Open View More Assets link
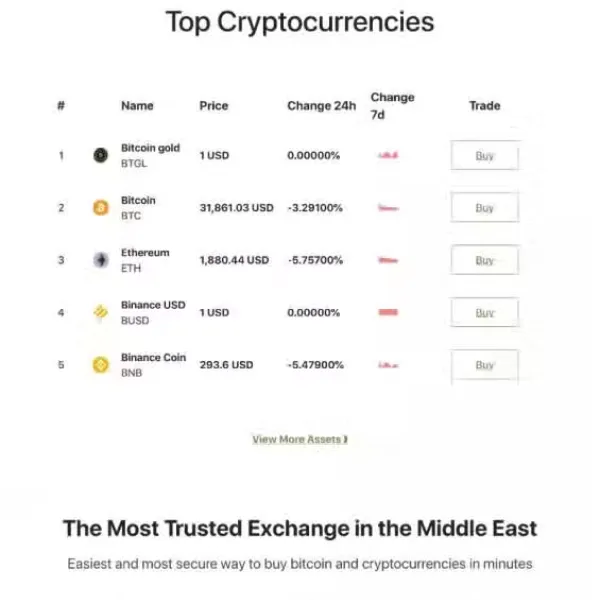This screenshot has height=600, width=600. 300,439
